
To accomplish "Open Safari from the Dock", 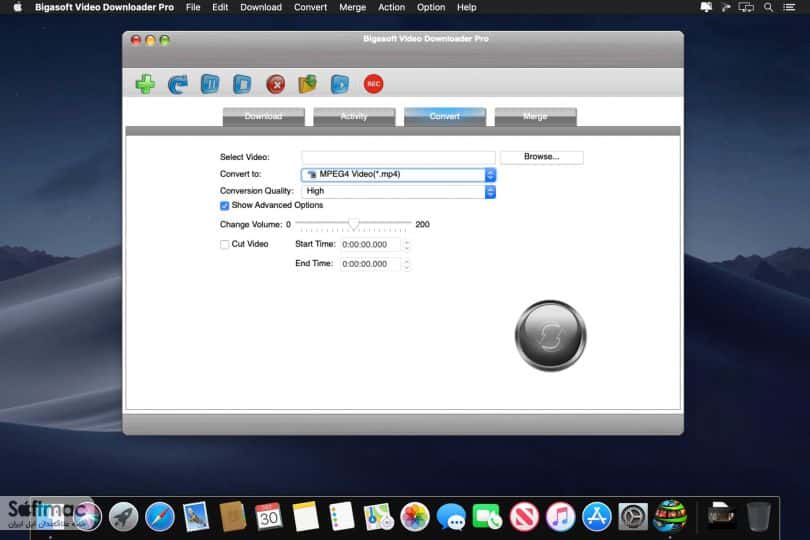I will point(160,516).
